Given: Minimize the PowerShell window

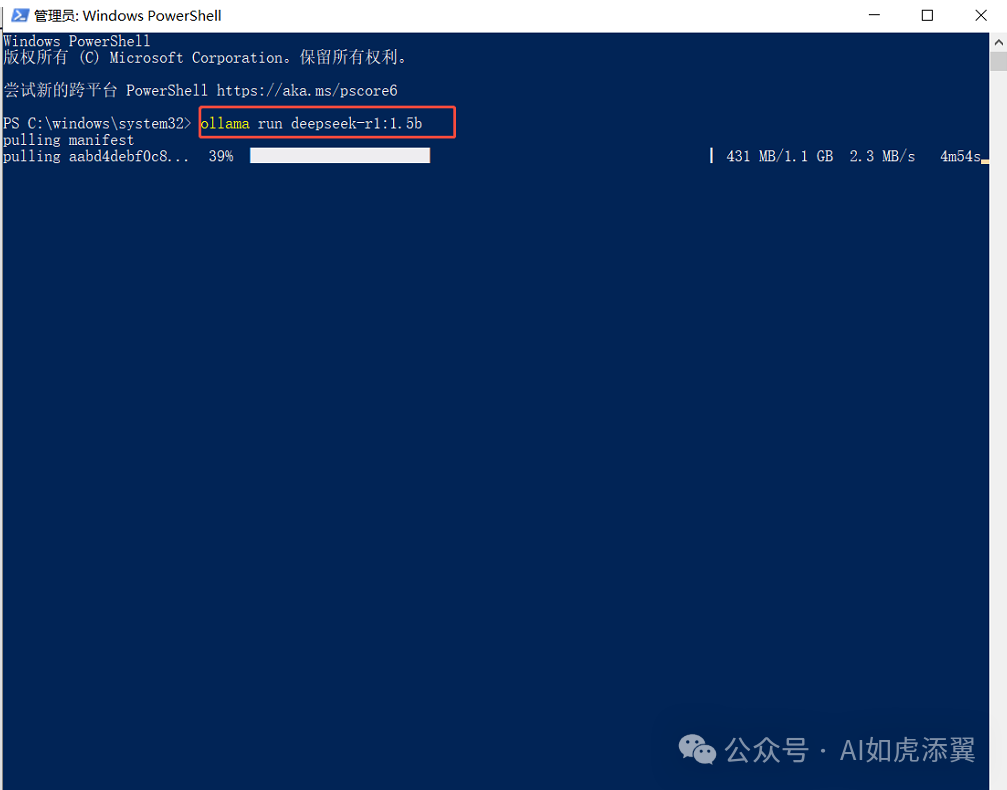Looking at the screenshot, I should (x=874, y=15).
